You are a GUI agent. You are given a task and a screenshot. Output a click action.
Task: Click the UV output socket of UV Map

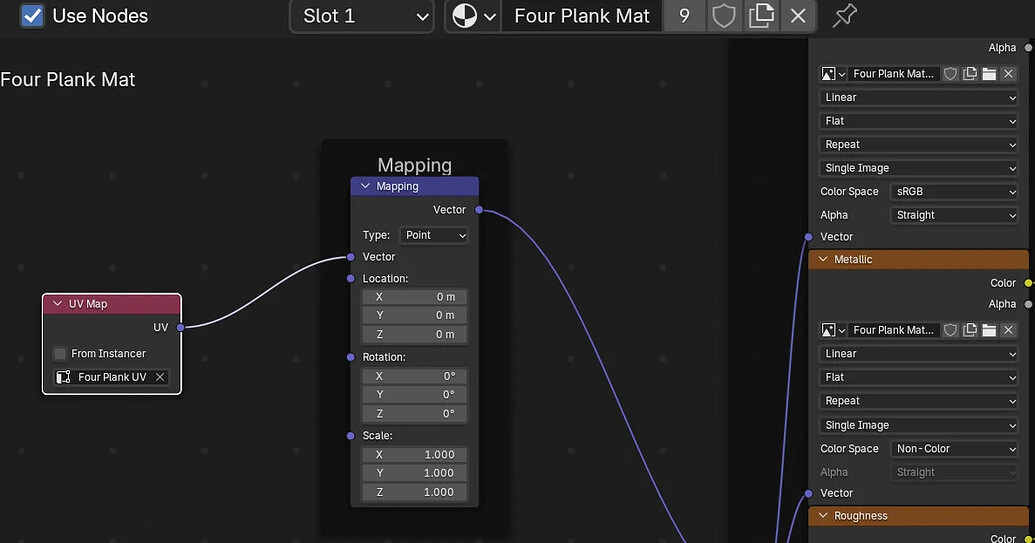point(180,327)
